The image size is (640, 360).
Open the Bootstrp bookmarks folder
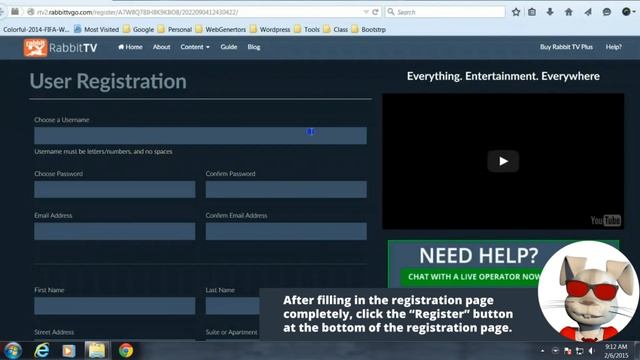pyautogui.click(x=369, y=29)
